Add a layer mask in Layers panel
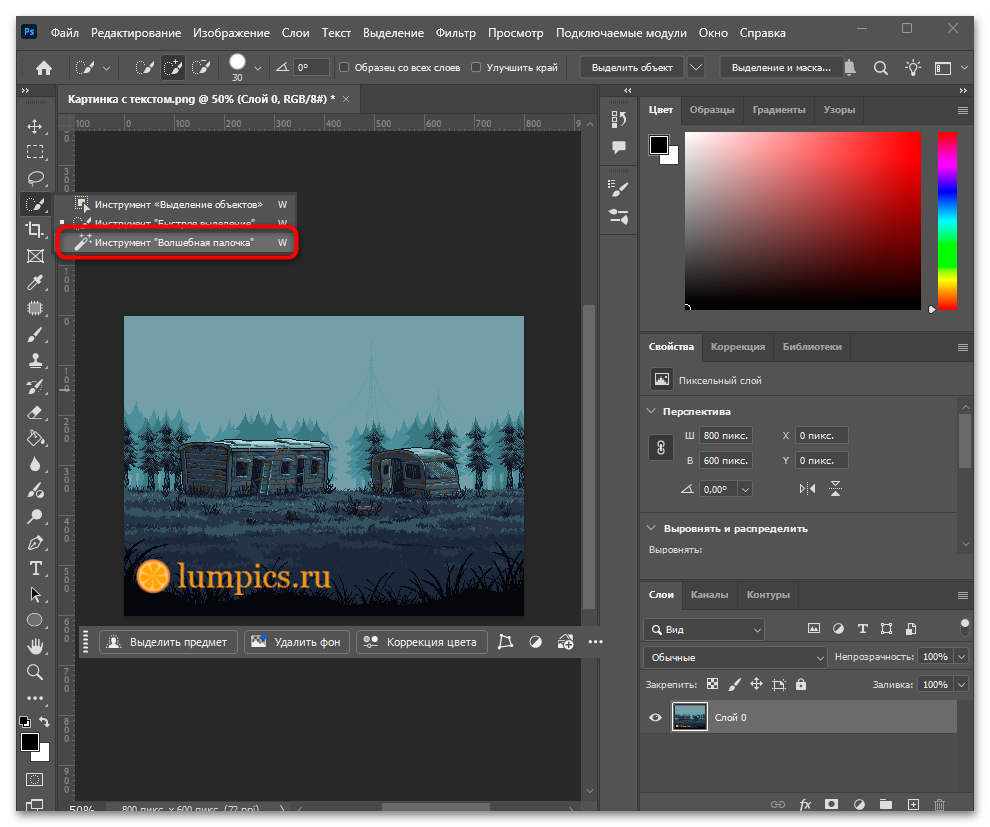 point(832,804)
